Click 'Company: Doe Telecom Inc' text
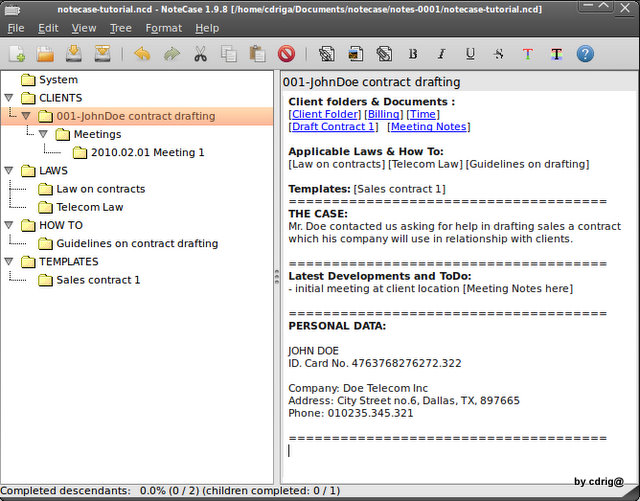 click(358, 388)
